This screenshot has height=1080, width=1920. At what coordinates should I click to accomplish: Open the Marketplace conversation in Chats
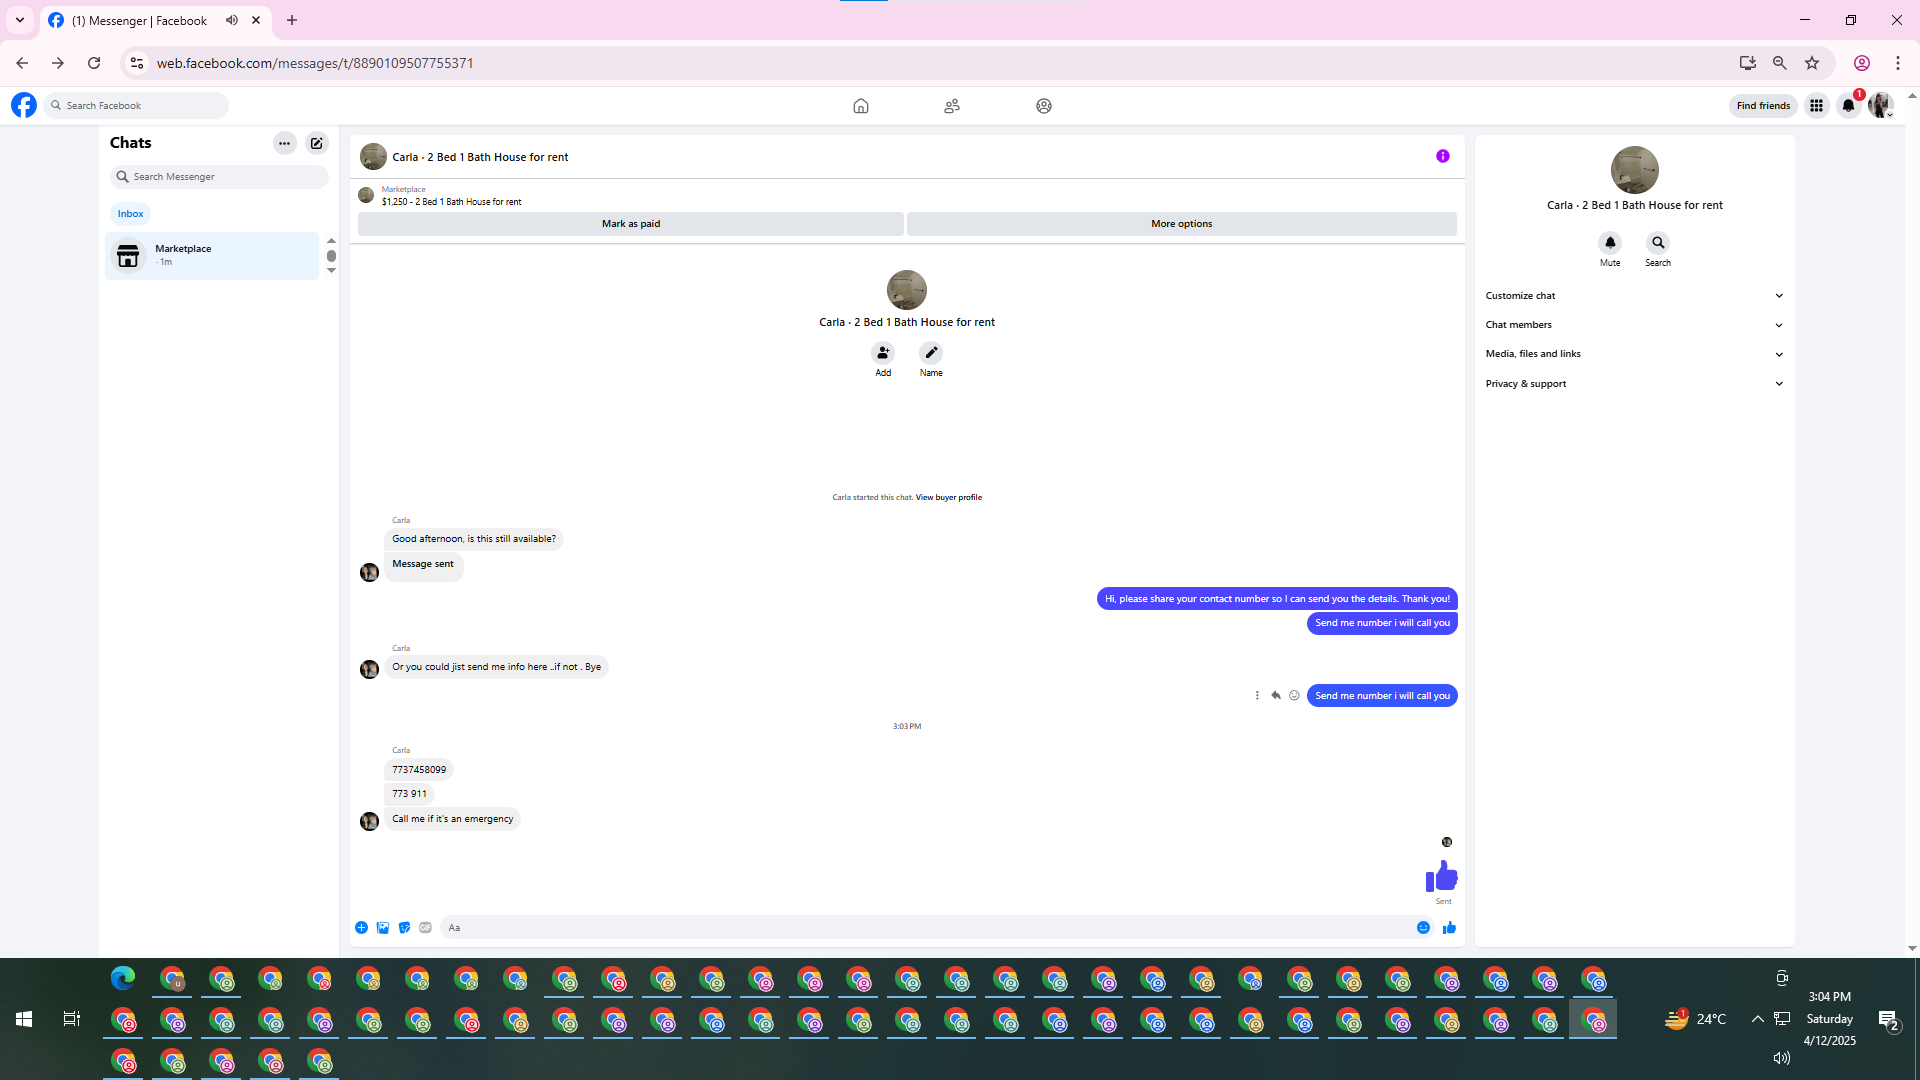point(212,256)
